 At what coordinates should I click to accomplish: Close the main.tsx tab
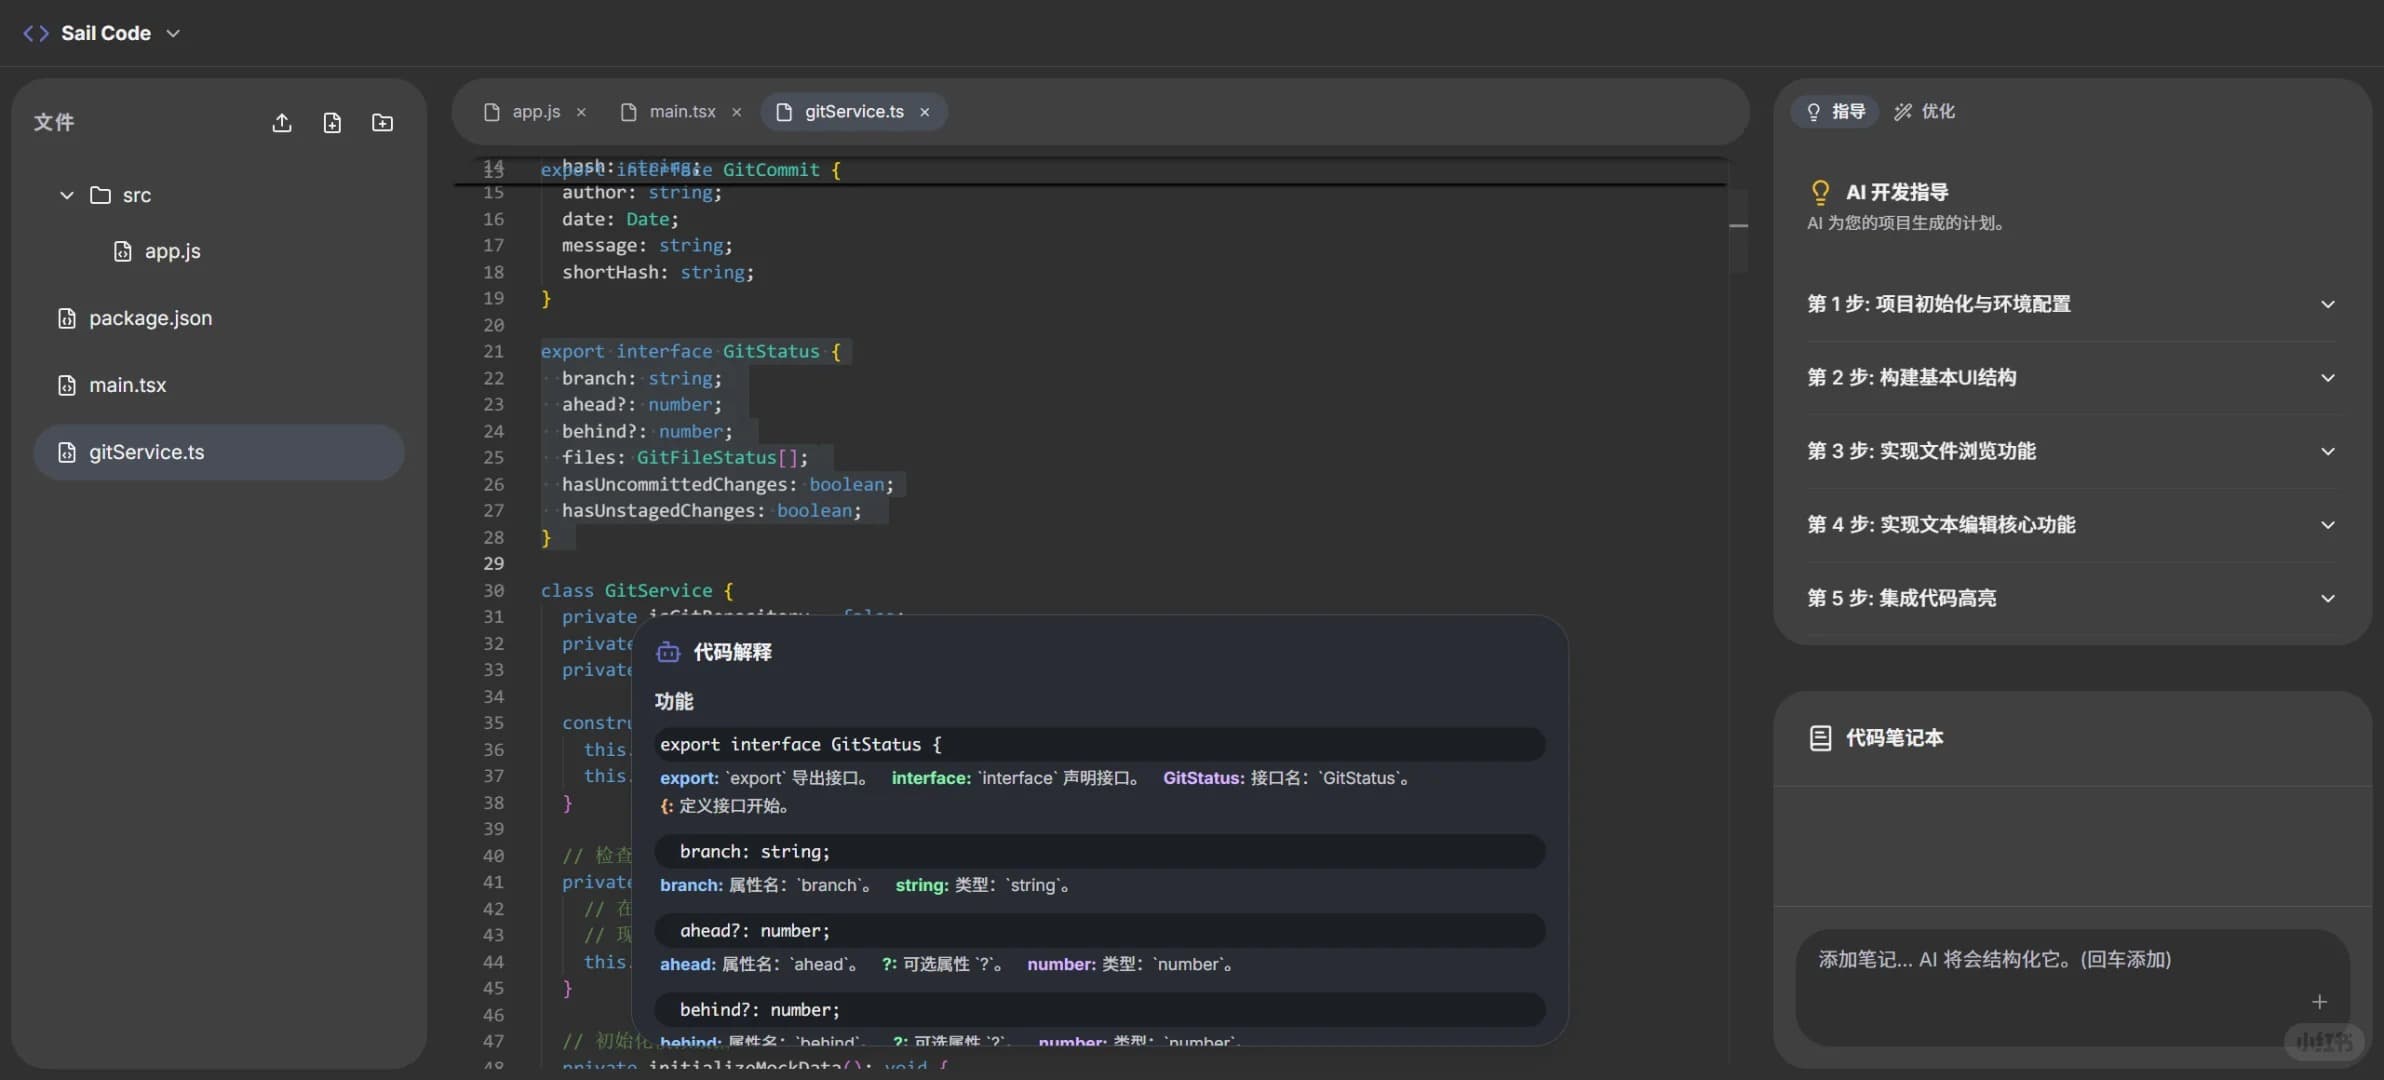737,112
